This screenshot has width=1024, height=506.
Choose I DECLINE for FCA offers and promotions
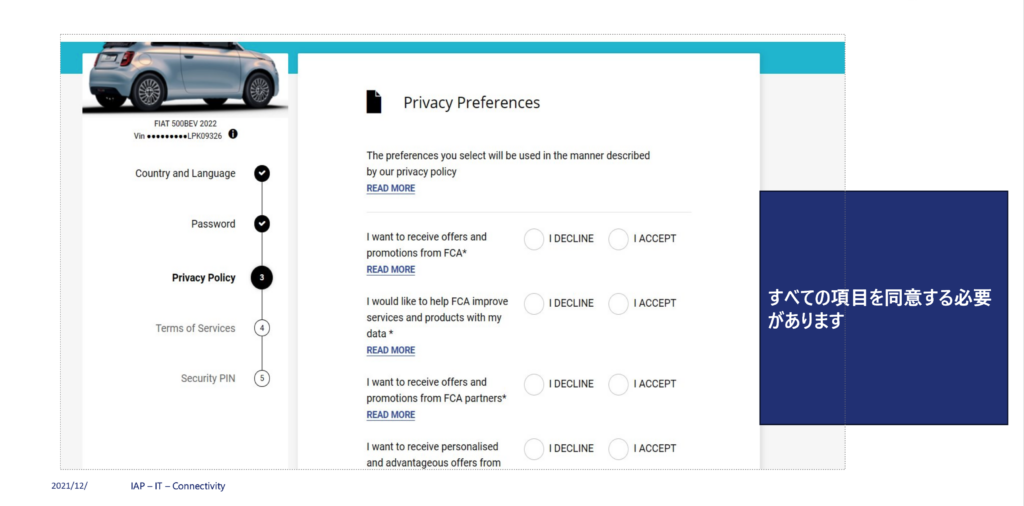(x=534, y=239)
